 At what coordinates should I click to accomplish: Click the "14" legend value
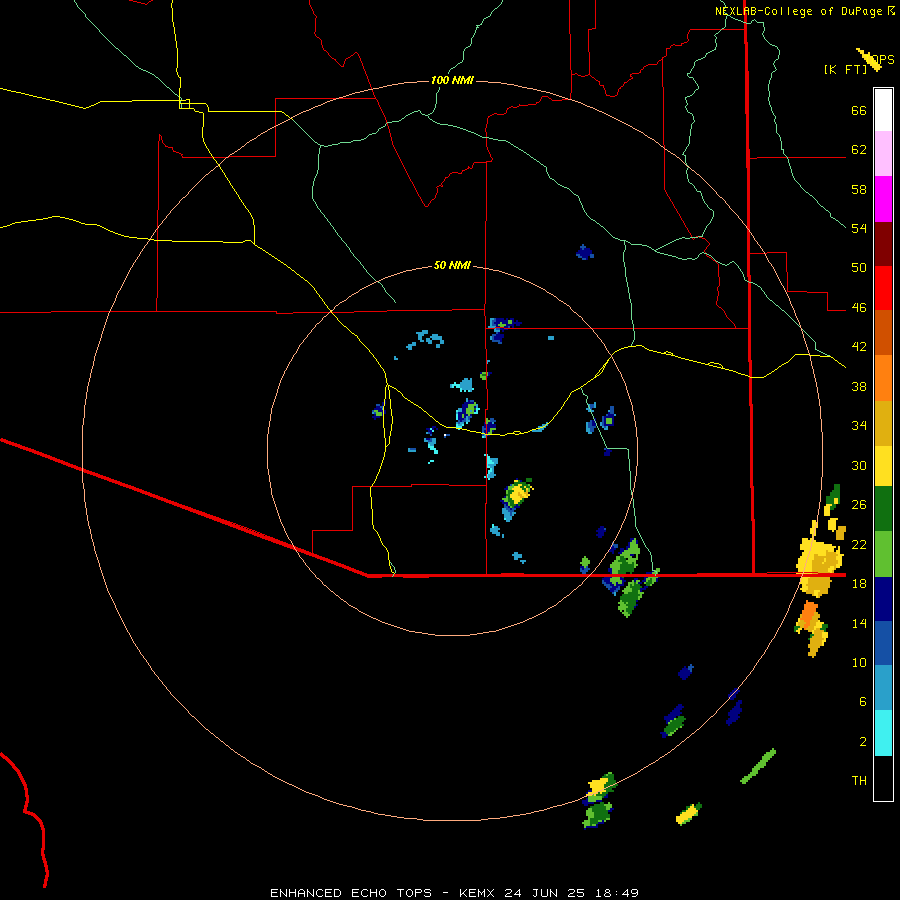click(859, 623)
